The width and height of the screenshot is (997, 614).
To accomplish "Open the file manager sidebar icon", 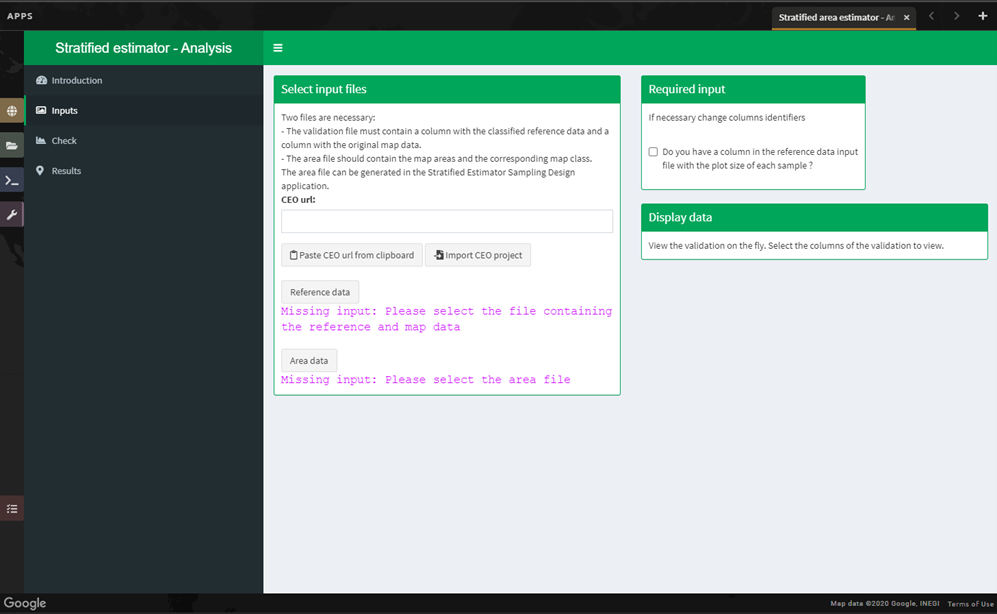I will [x=12, y=145].
